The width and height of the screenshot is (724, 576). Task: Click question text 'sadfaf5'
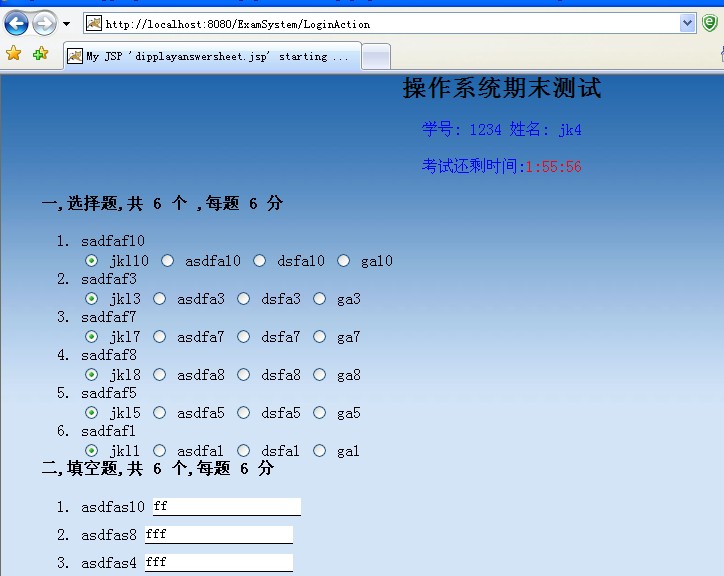pos(109,393)
